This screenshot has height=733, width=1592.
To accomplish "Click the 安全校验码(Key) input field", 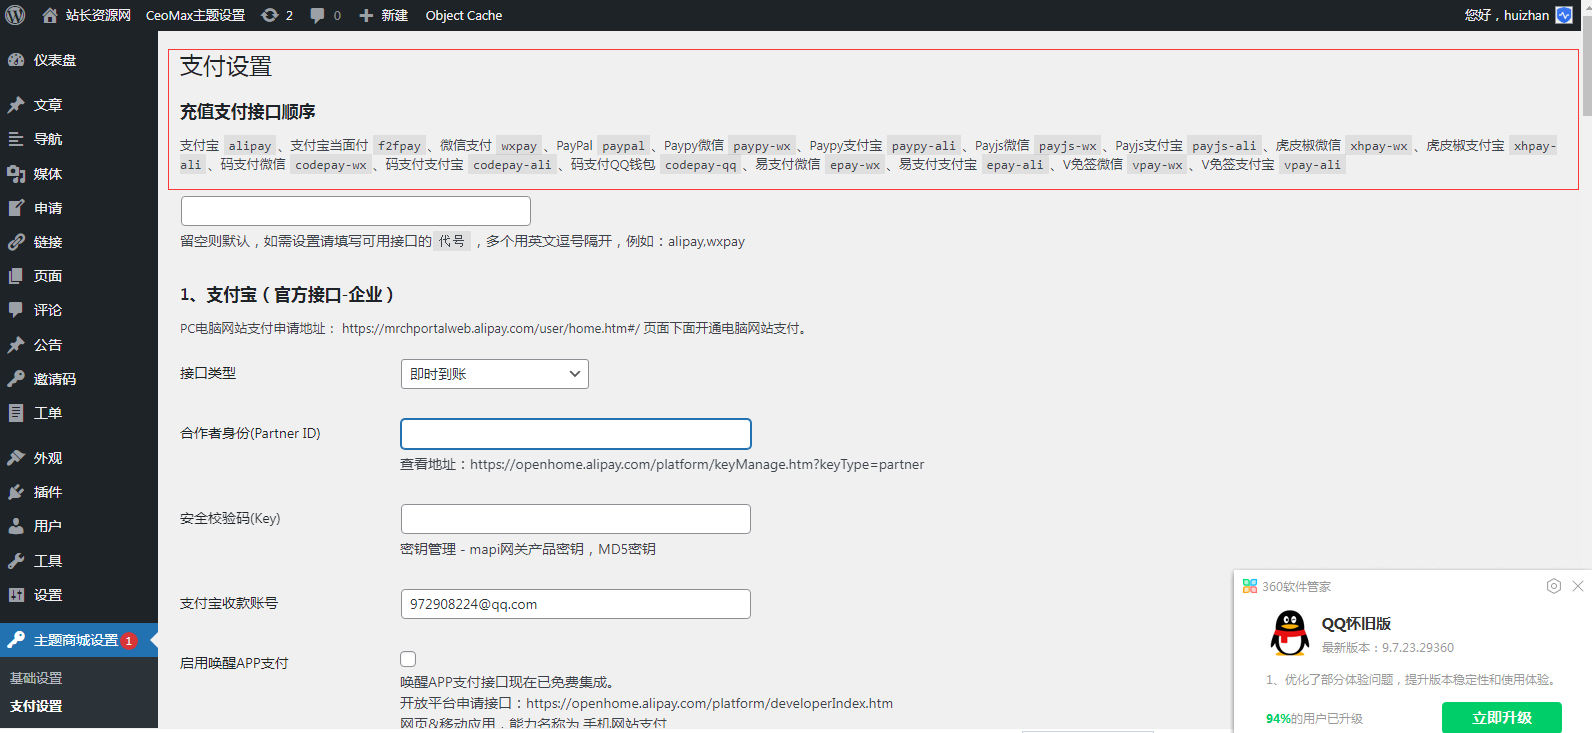I will point(576,519).
